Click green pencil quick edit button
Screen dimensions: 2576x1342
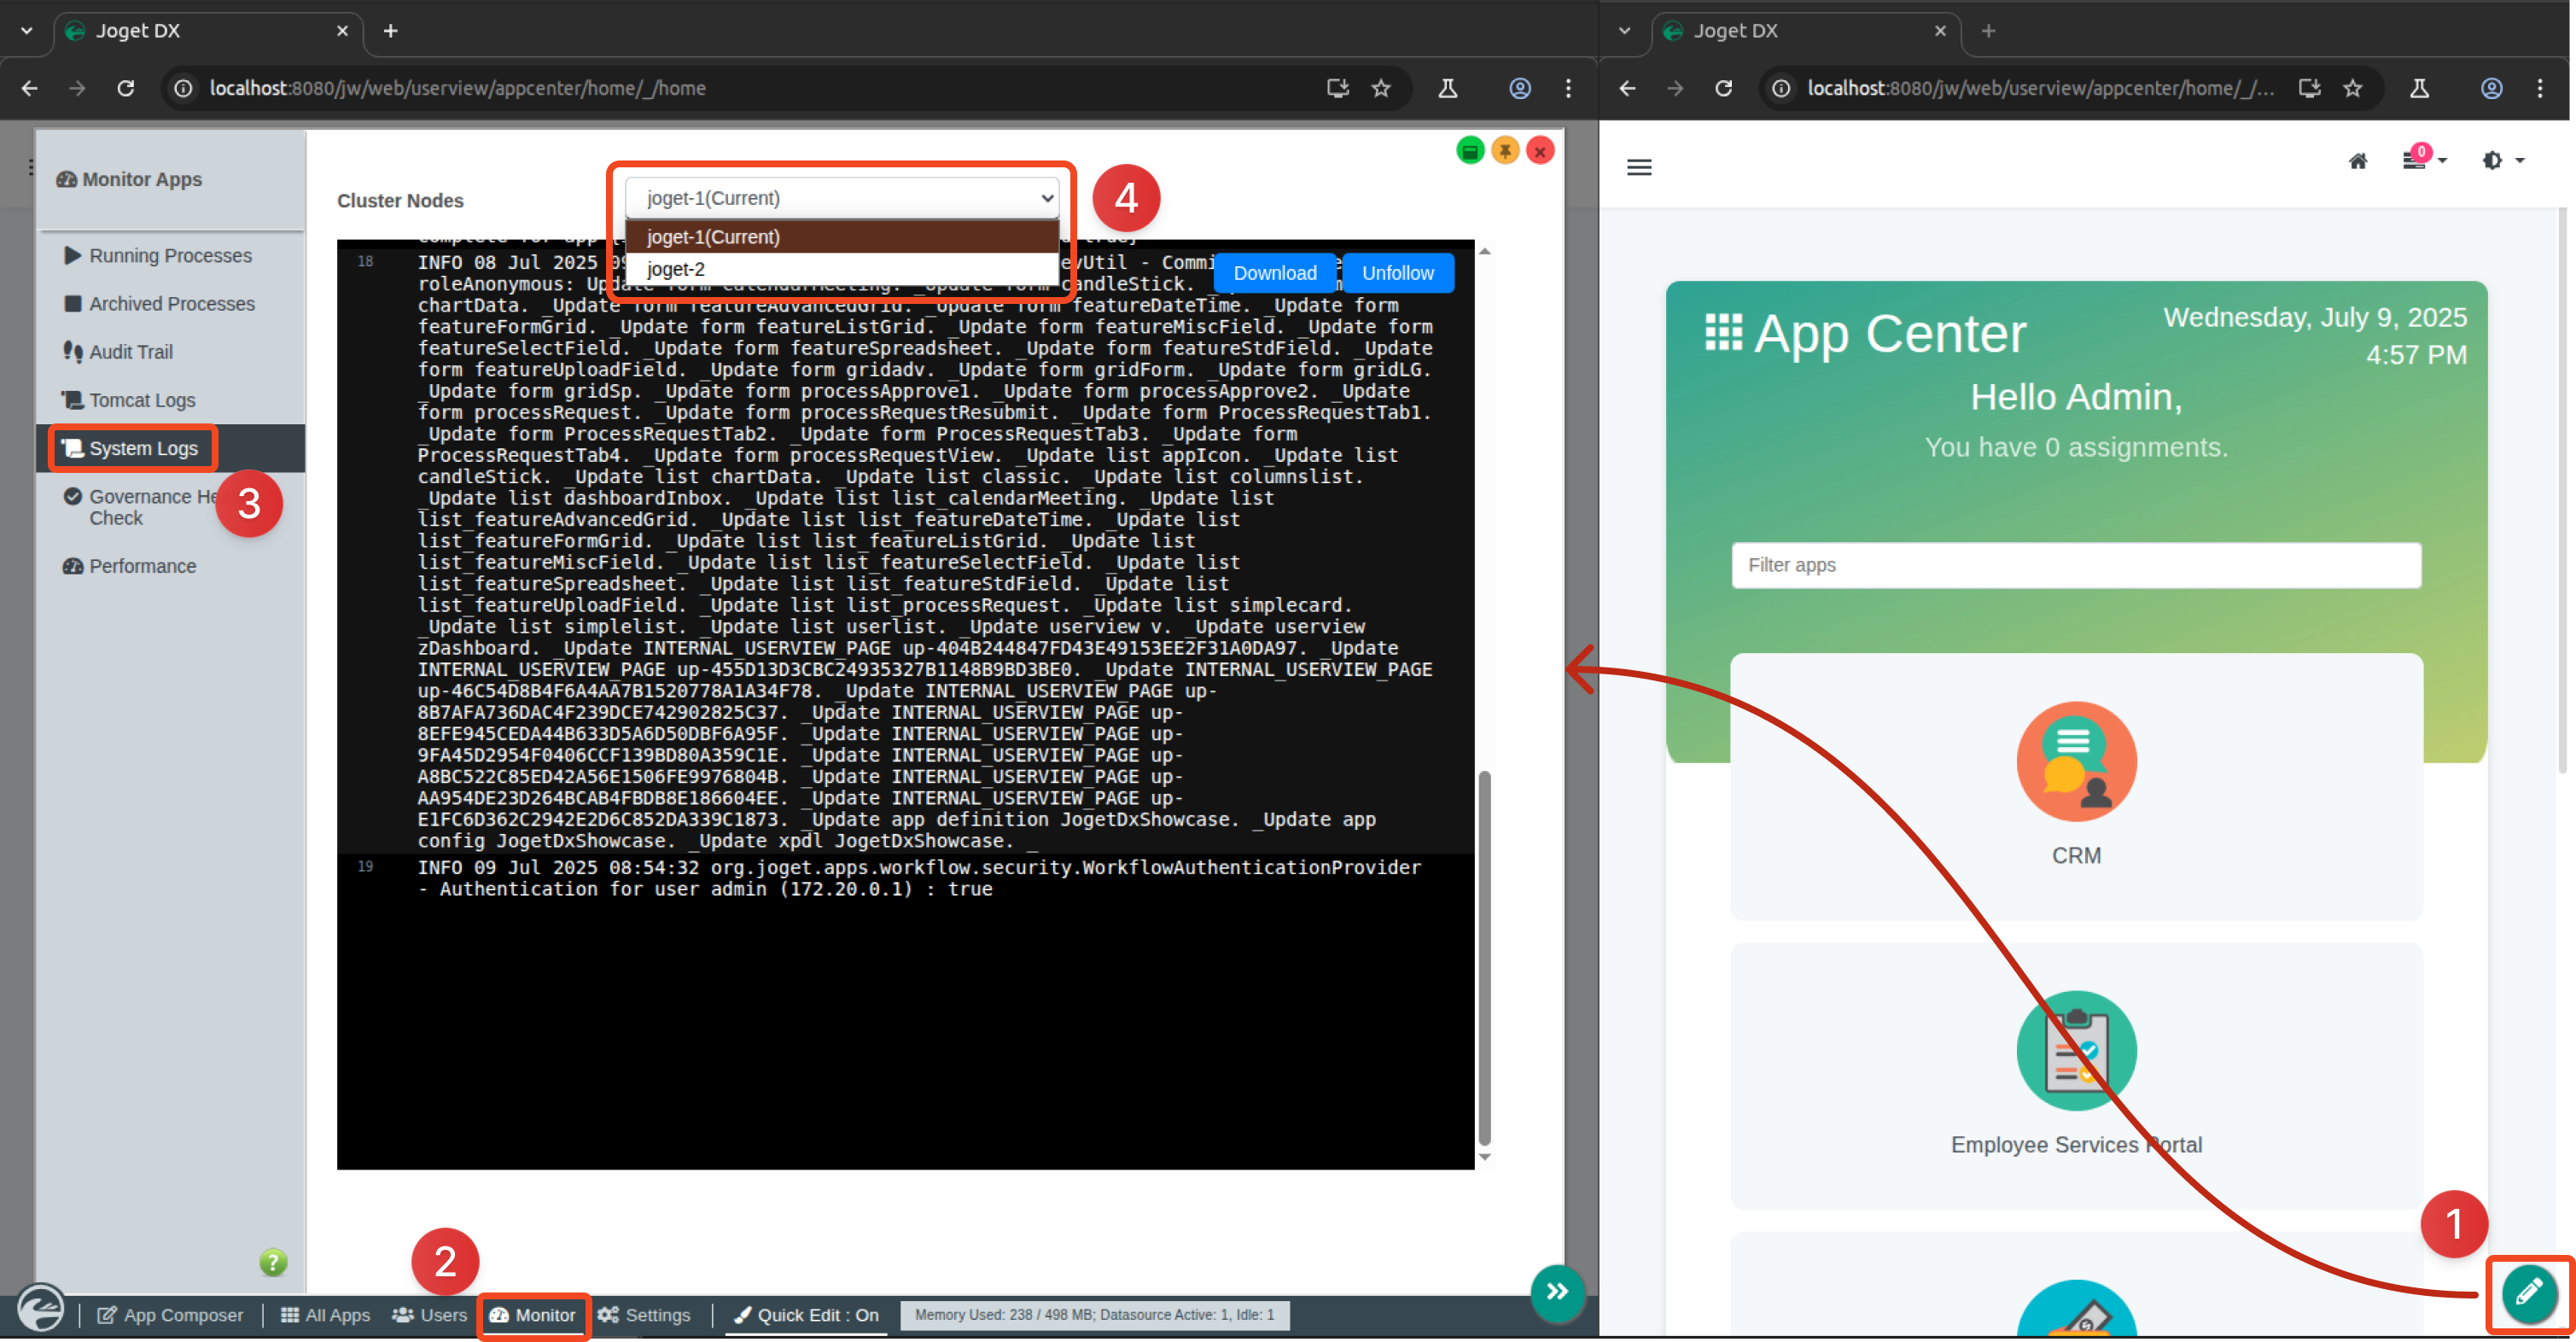[x=2528, y=1292]
